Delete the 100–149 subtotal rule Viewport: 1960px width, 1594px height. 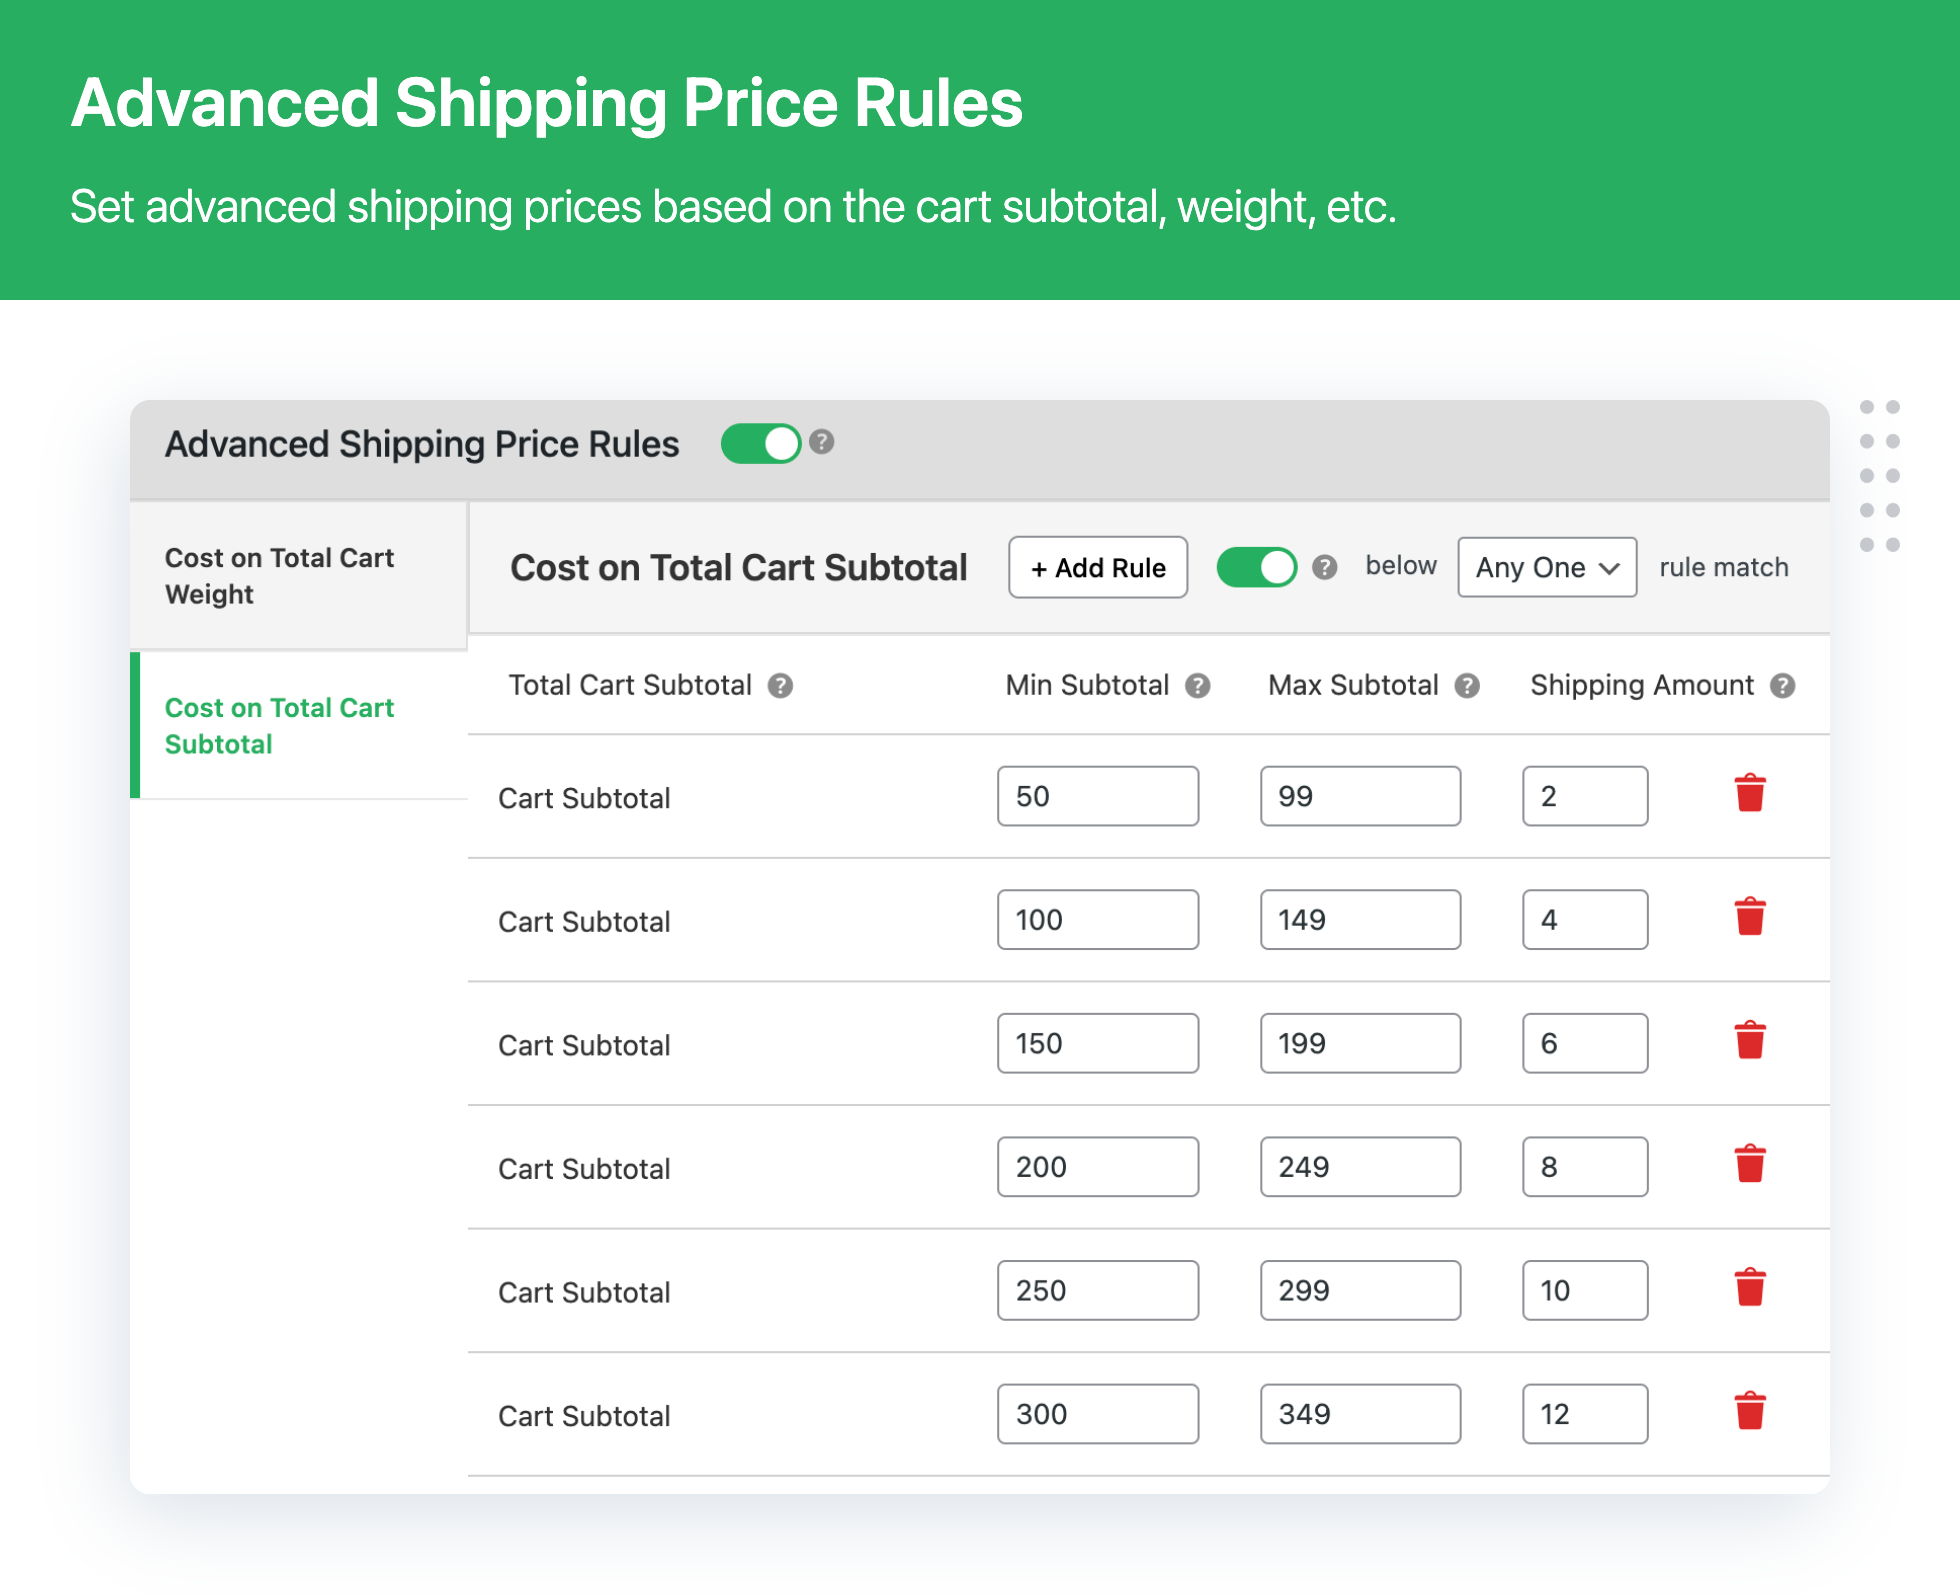(1749, 917)
